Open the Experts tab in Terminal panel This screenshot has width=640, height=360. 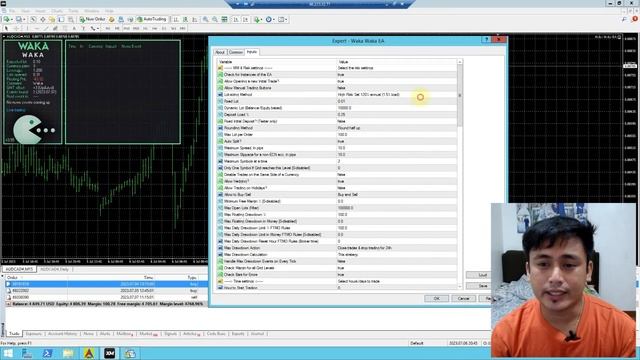[x=238, y=334]
